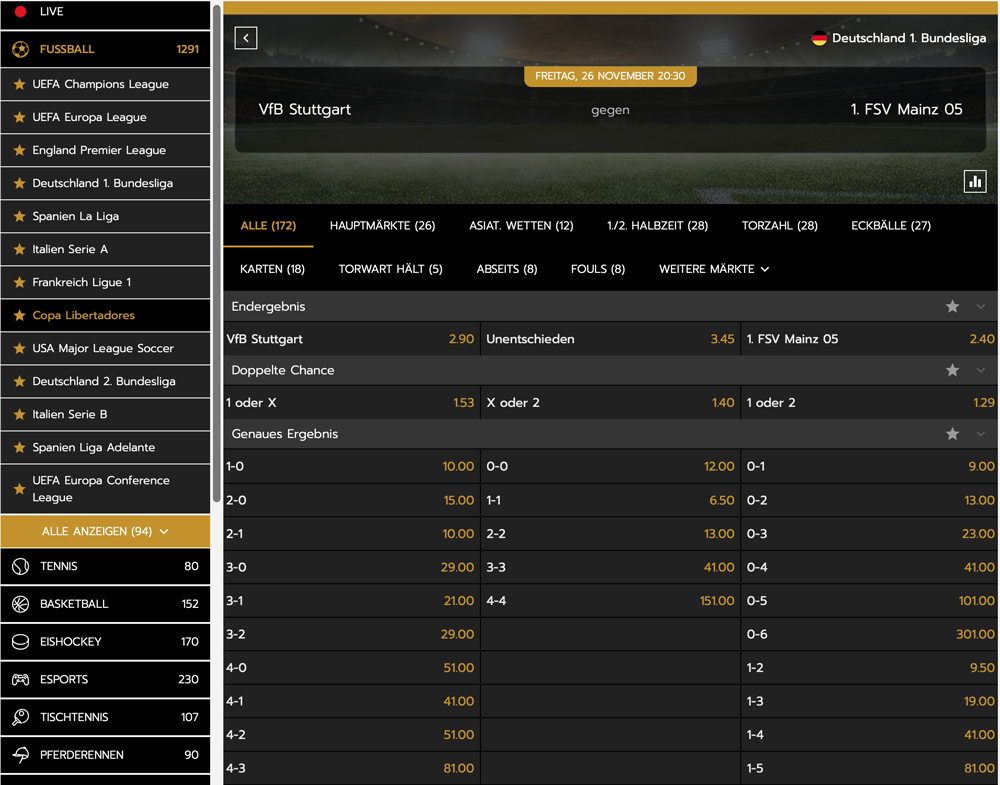Open the Torzahl (28) tab

coord(779,226)
